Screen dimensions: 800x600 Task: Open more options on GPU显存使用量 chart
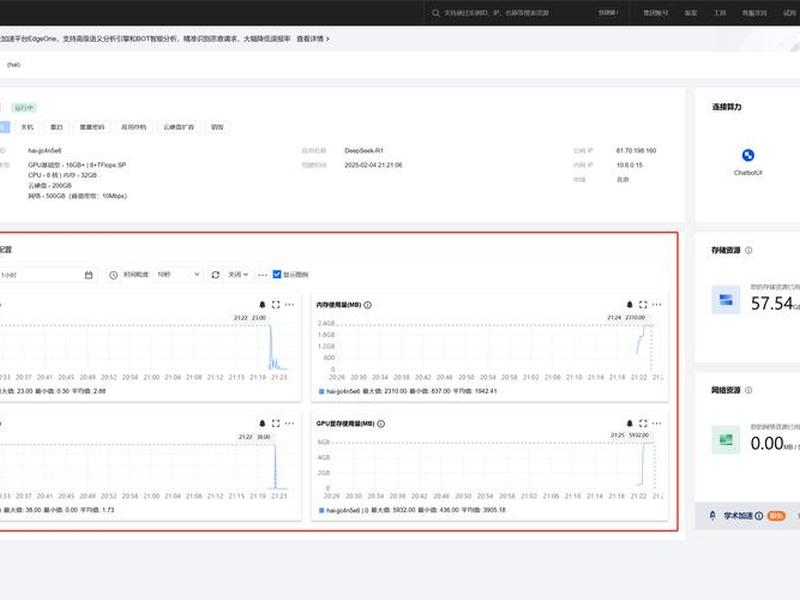click(x=657, y=423)
